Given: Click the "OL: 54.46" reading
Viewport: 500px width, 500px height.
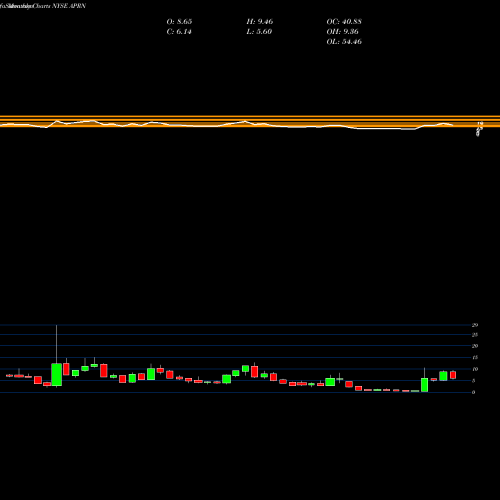Looking at the screenshot, I should point(344,42).
